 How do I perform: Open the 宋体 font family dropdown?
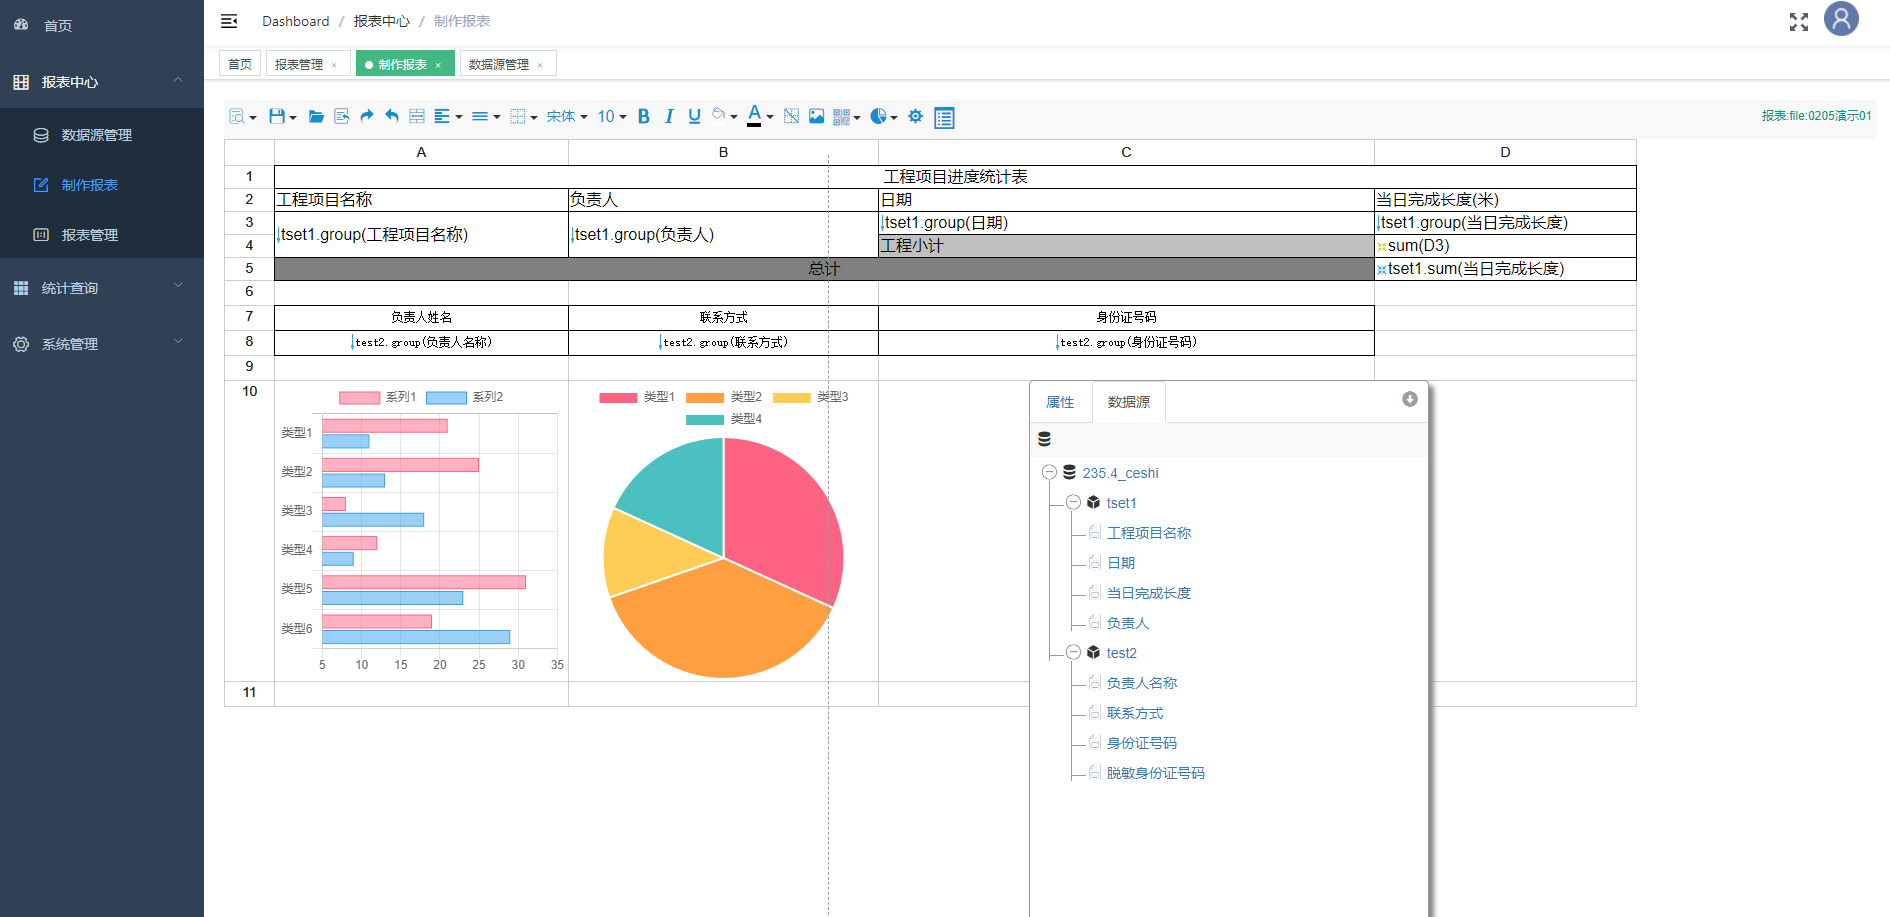click(x=567, y=117)
